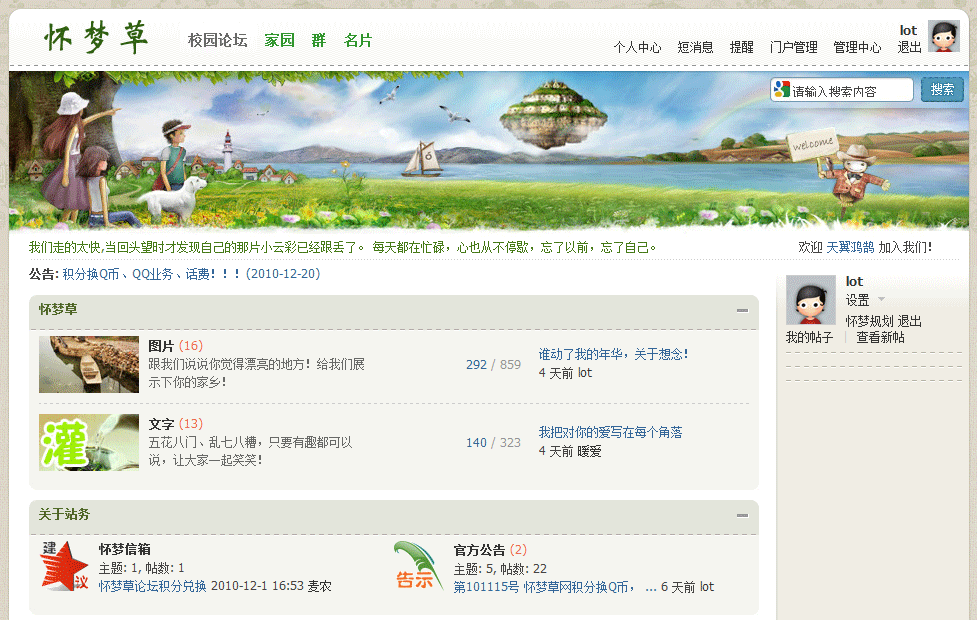This screenshot has width=977, height=620.
Task: Open 设置 in the sidebar
Action: click(857, 300)
